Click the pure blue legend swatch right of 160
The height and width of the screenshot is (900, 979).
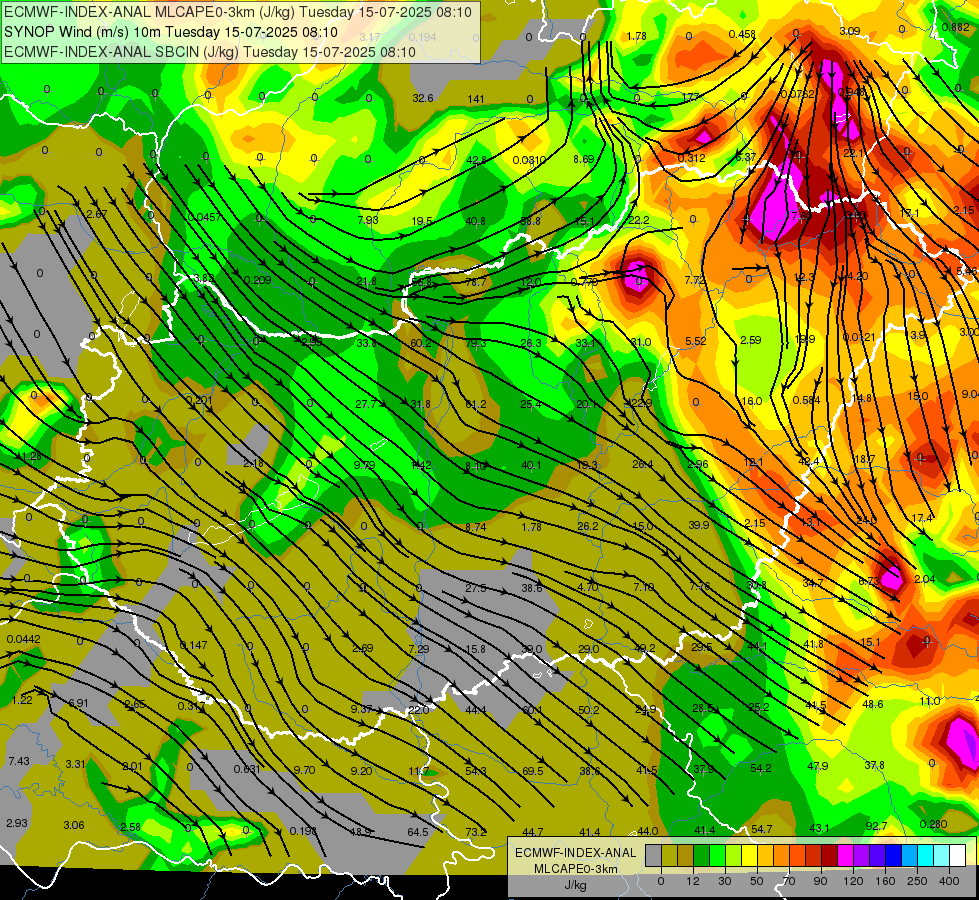[894, 855]
